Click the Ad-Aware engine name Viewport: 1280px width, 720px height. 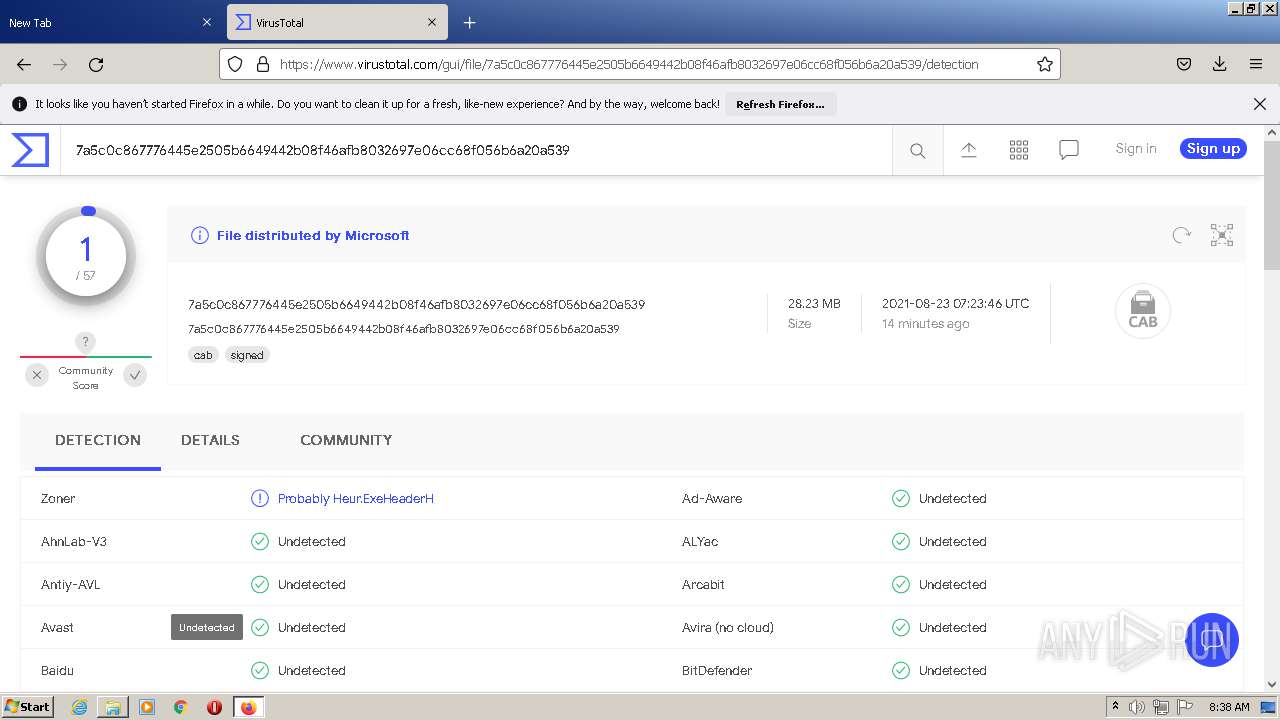click(x=712, y=498)
